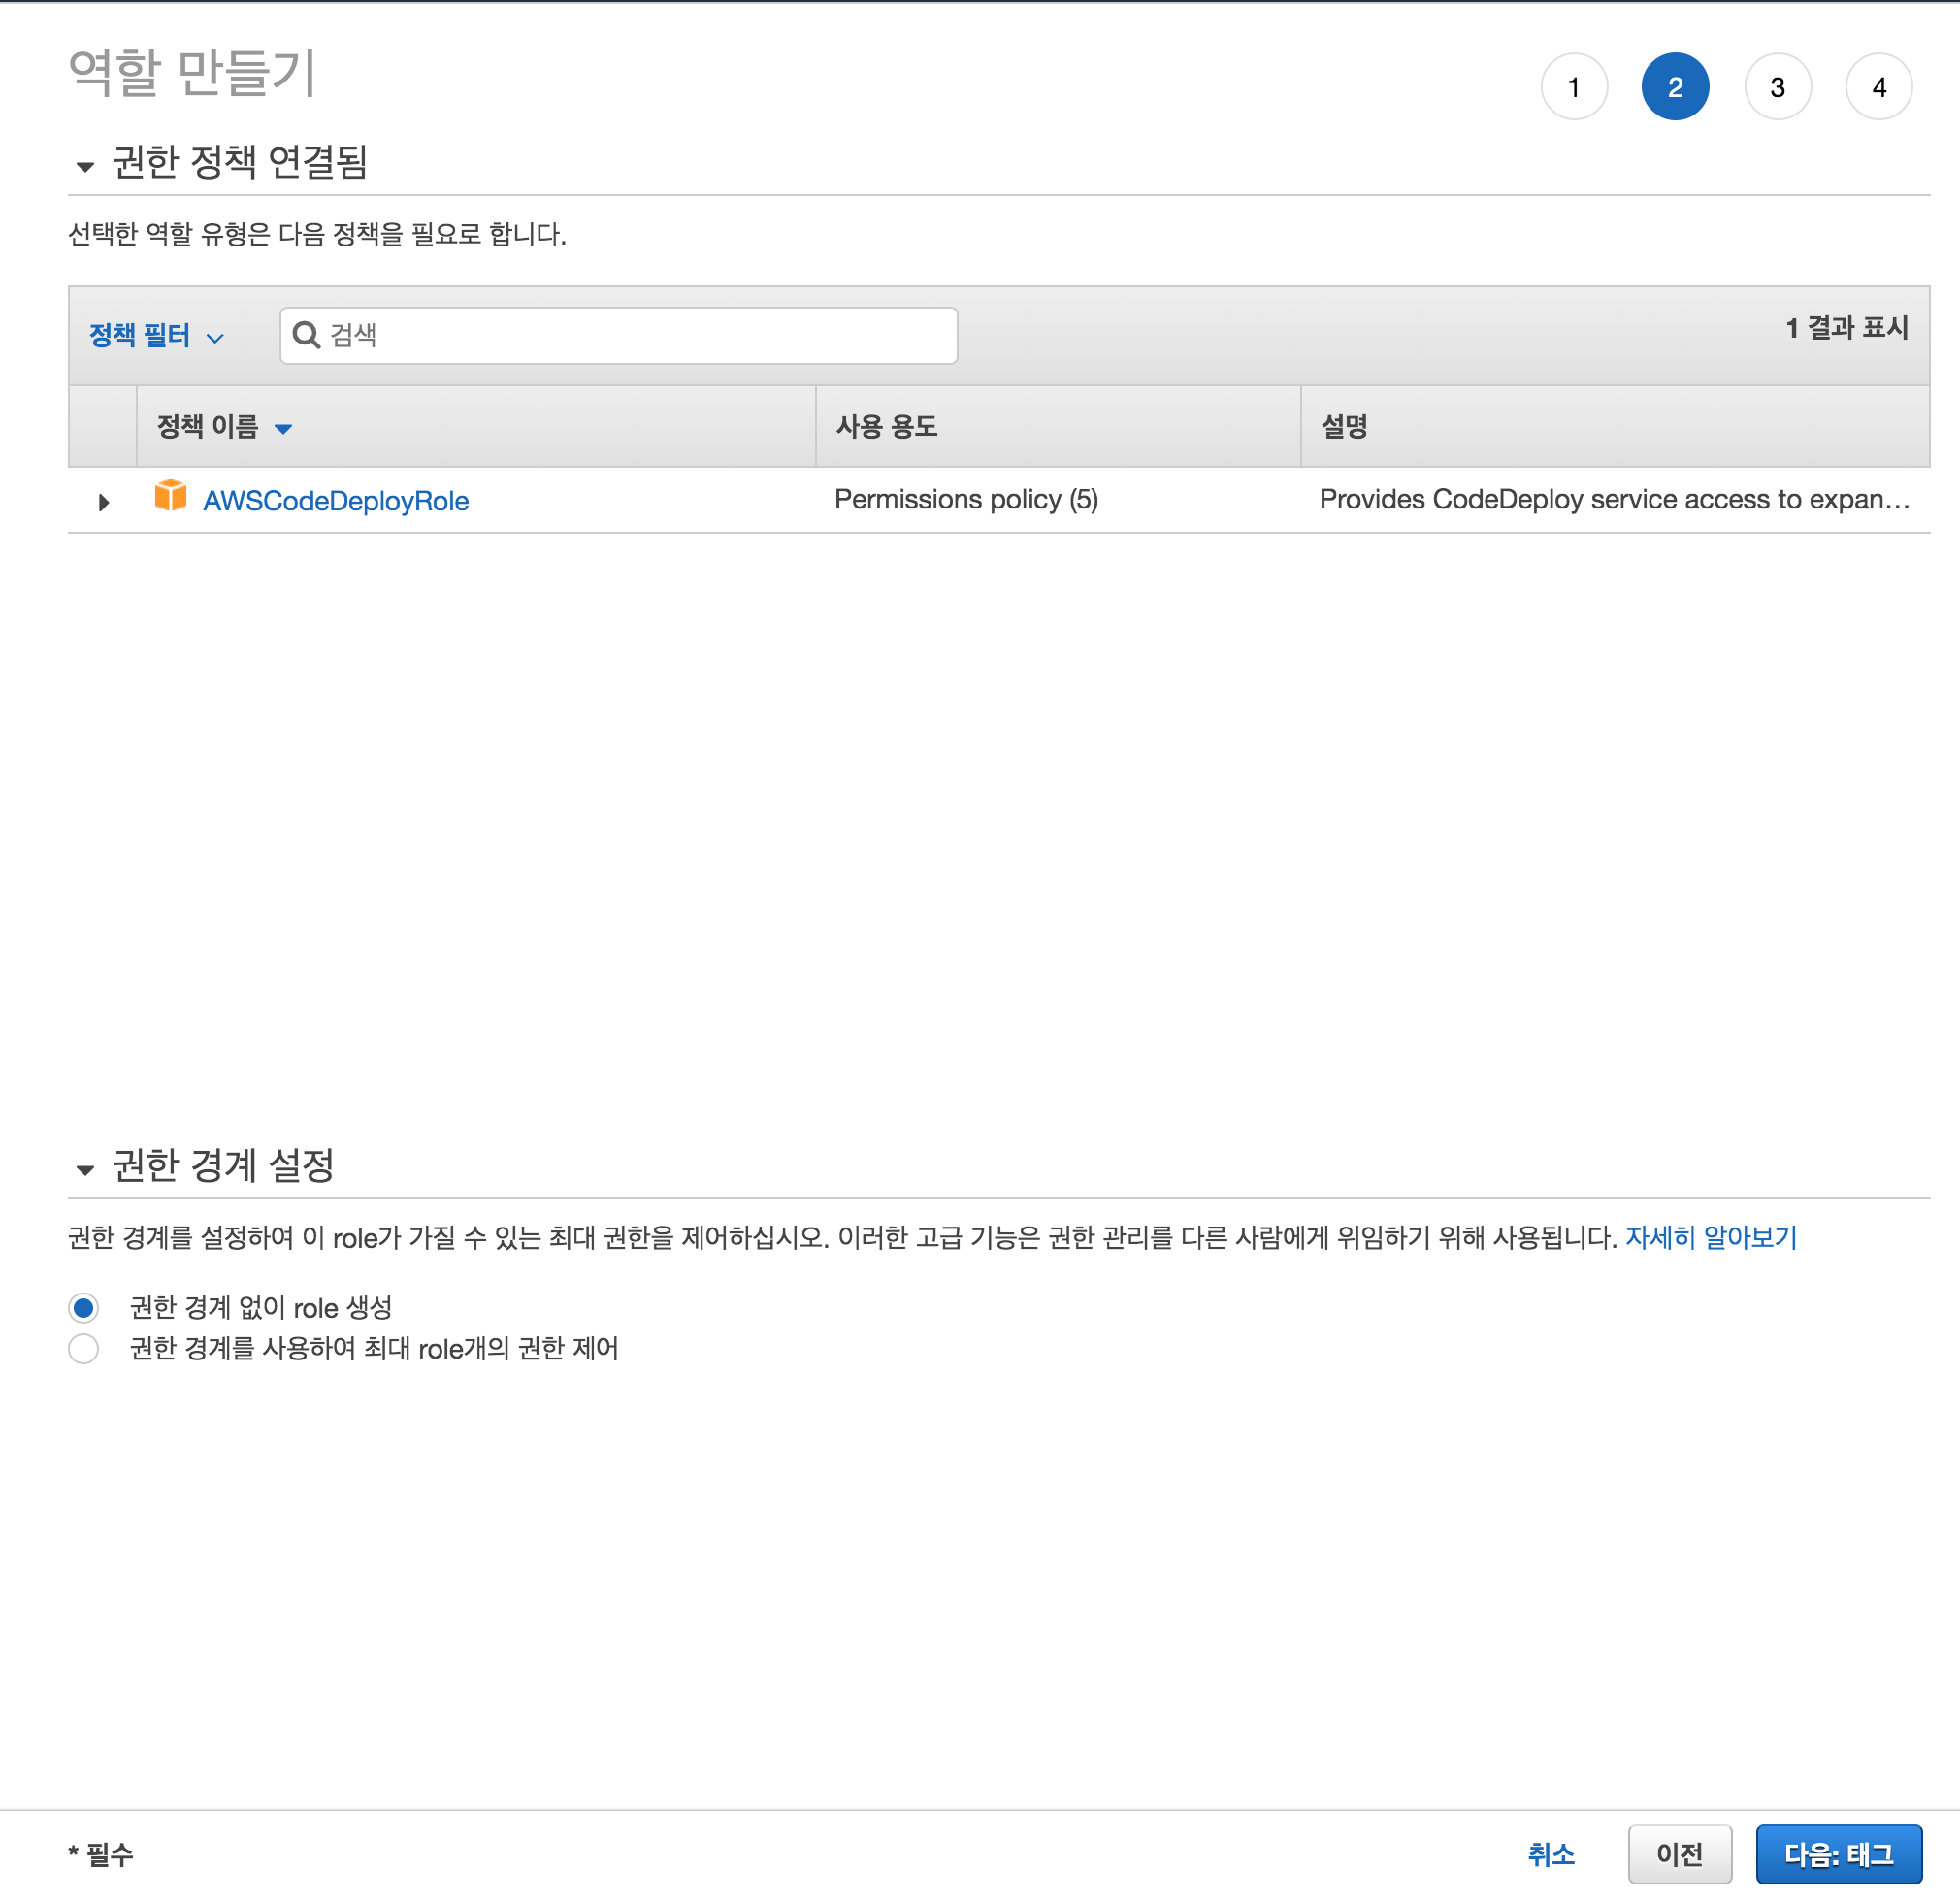Viewport: 1960px width, 1900px height.
Task: Click the 설명 column header
Action: pyautogui.click(x=1344, y=427)
